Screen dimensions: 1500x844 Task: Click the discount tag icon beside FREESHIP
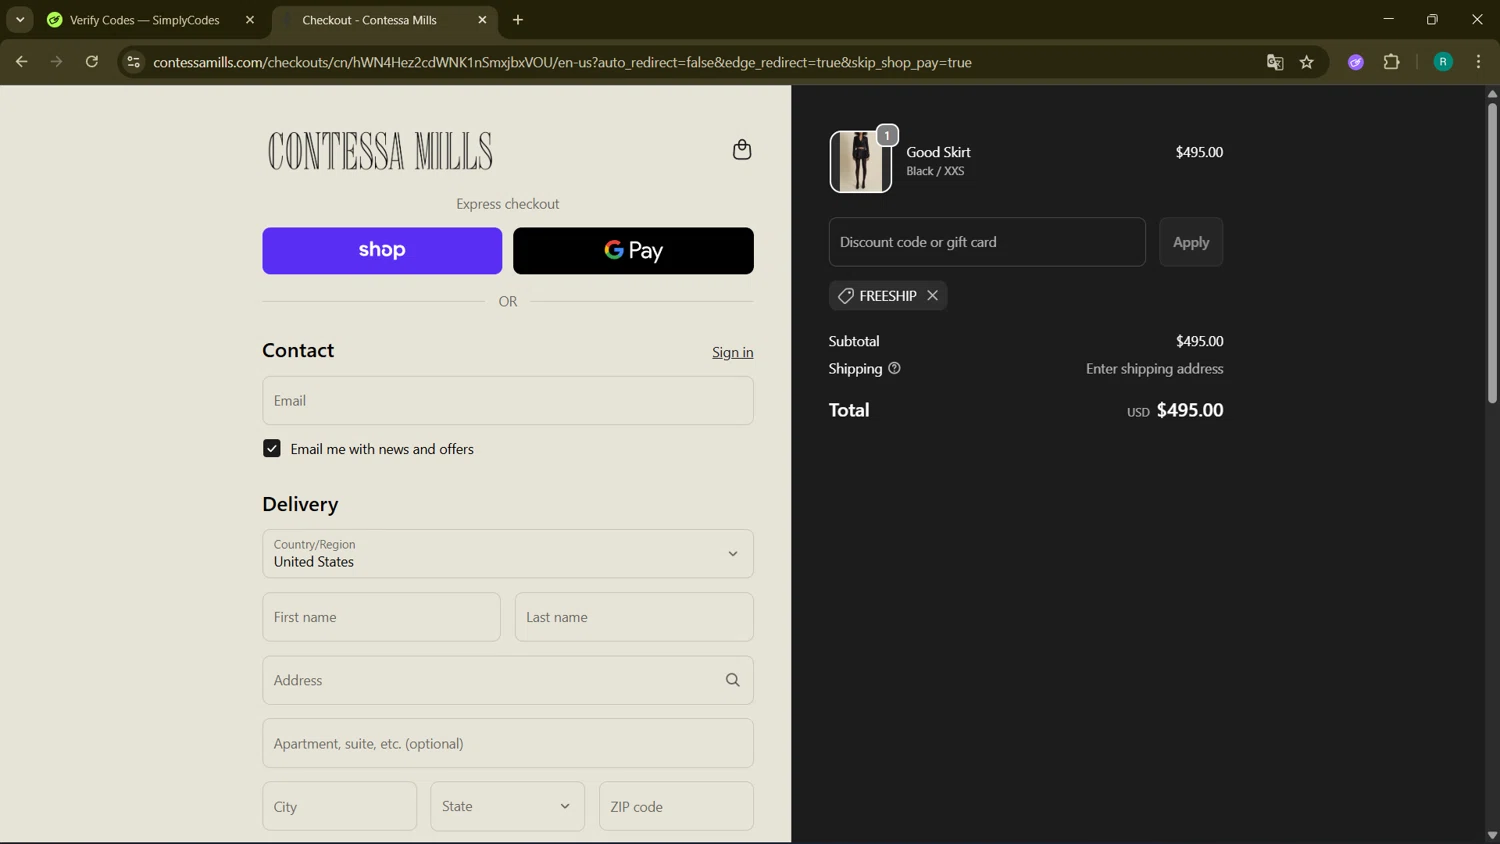click(x=845, y=296)
